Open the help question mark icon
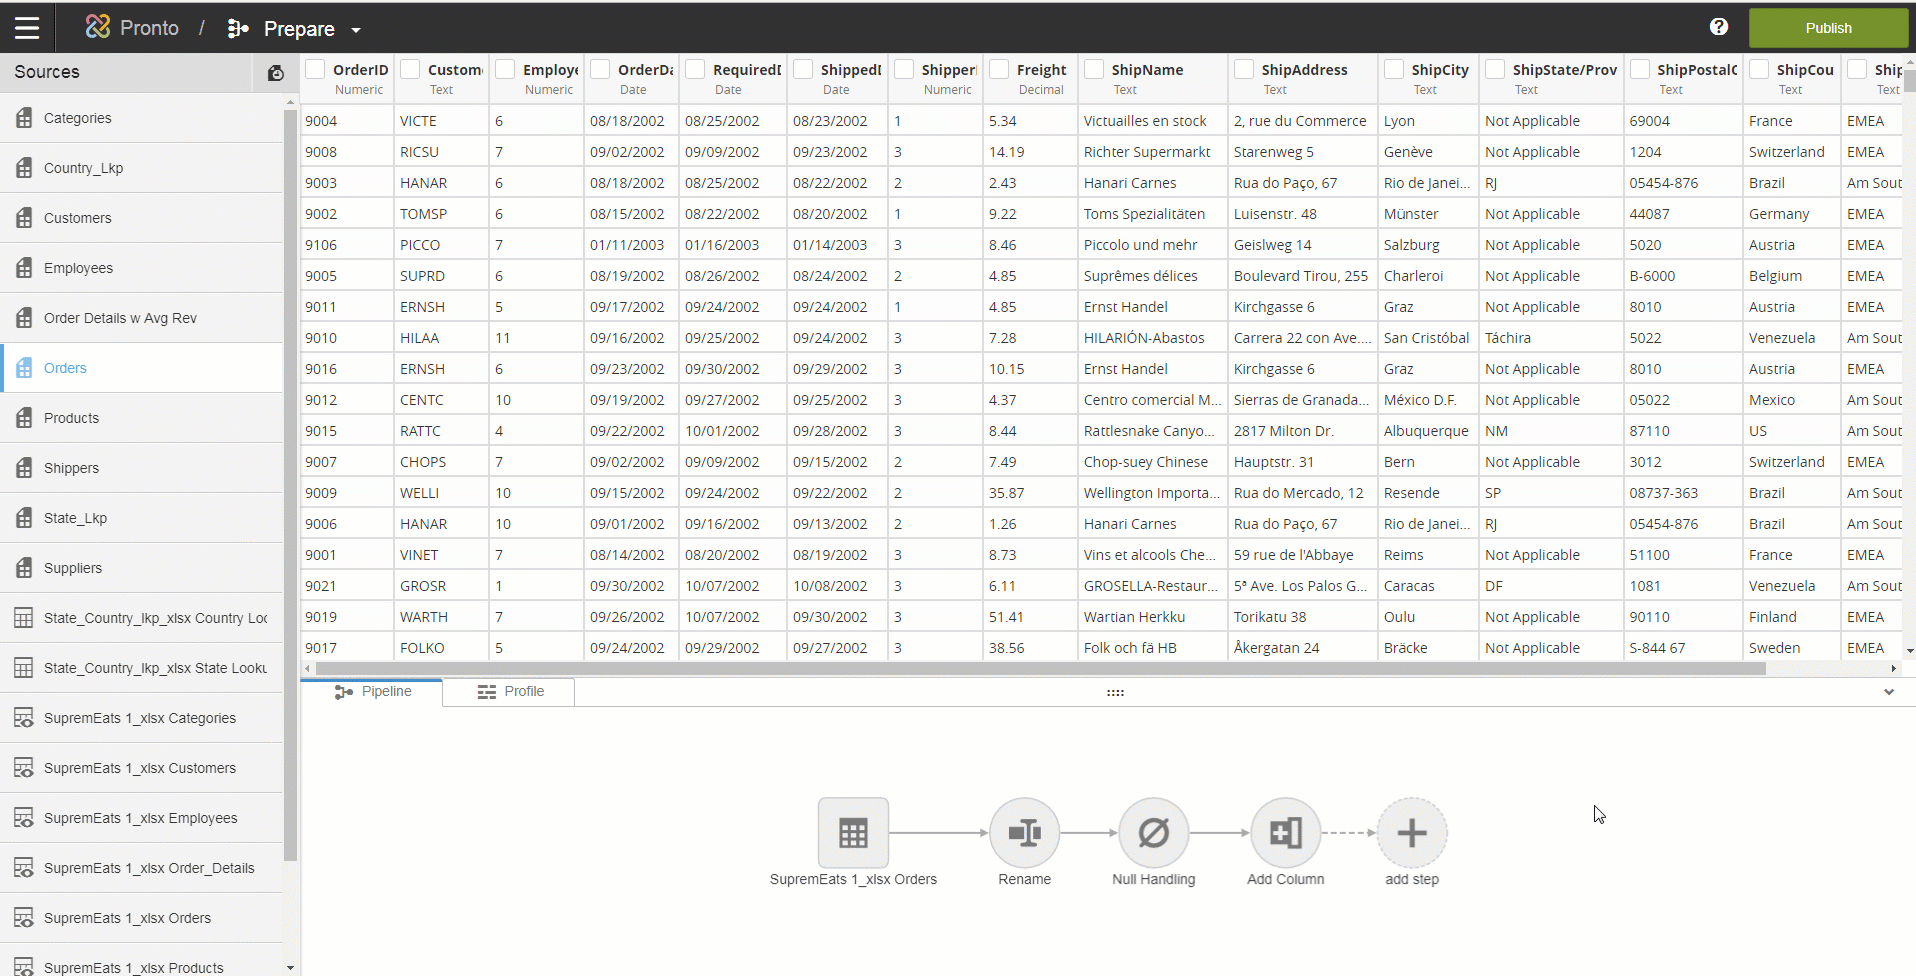Screen dimensions: 1916x976 coord(1719,27)
